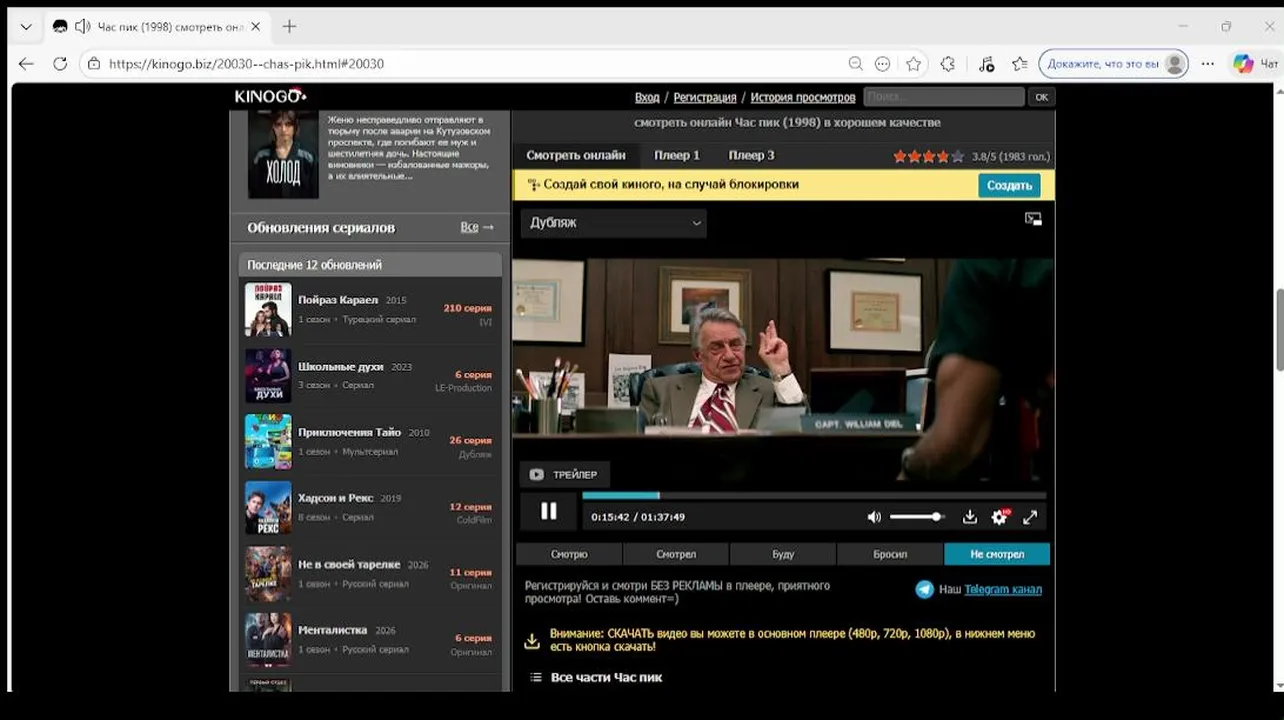Click the browser back arrow
Viewport: 1284px width, 720px height.
tap(26, 63)
